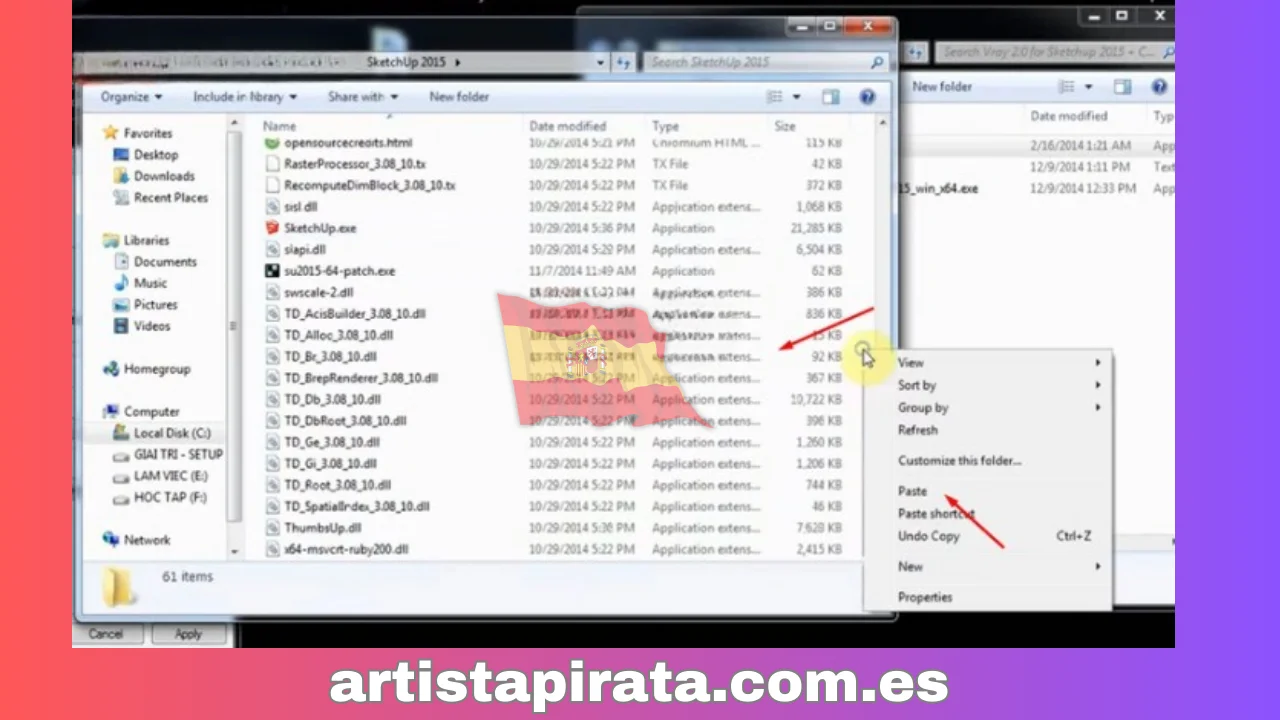1280x720 pixels.
Task: Click the search field in the Vray window
Action: (x=1053, y=52)
